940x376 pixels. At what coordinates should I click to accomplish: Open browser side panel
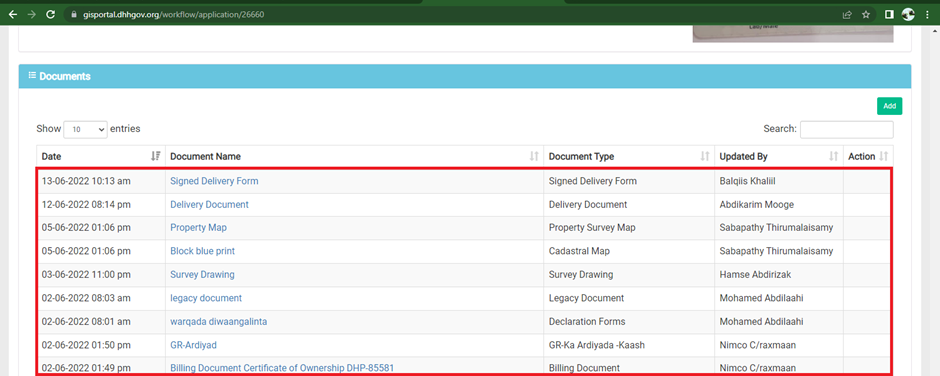click(x=890, y=14)
